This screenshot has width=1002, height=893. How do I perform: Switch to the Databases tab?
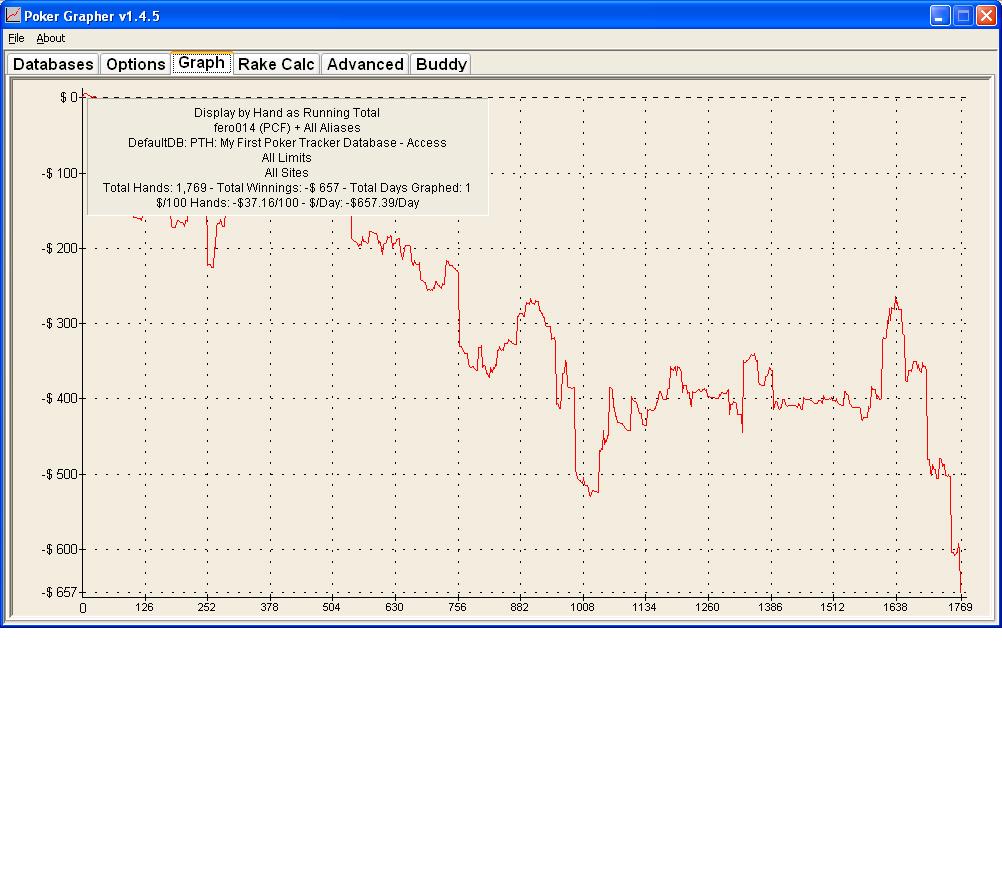tap(53, 64)
